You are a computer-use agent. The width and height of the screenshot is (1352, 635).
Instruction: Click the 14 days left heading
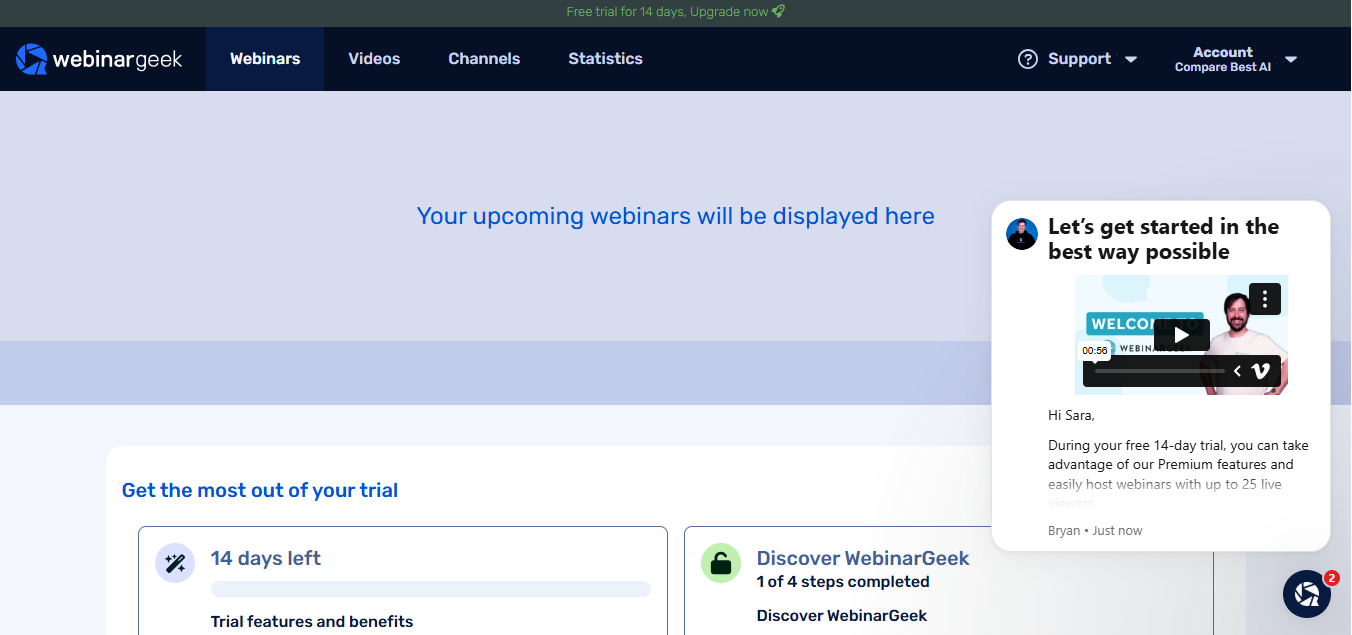[266, 558]
